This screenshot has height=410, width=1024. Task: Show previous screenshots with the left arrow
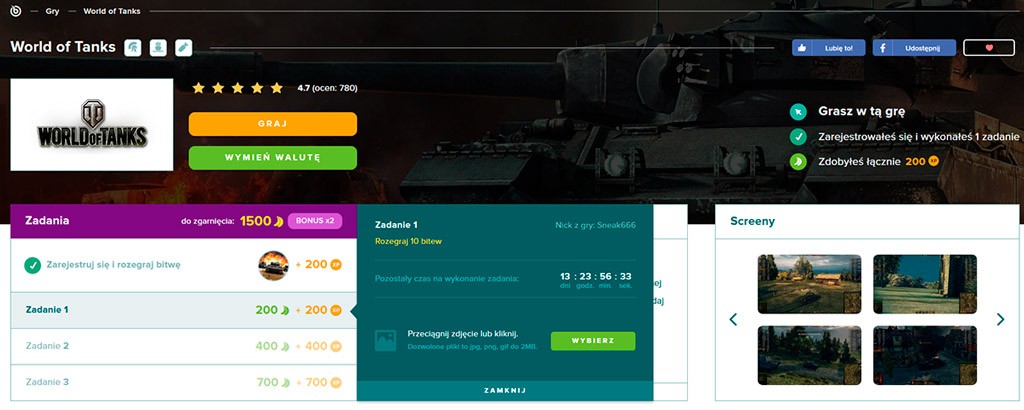[x=733, y=319]
